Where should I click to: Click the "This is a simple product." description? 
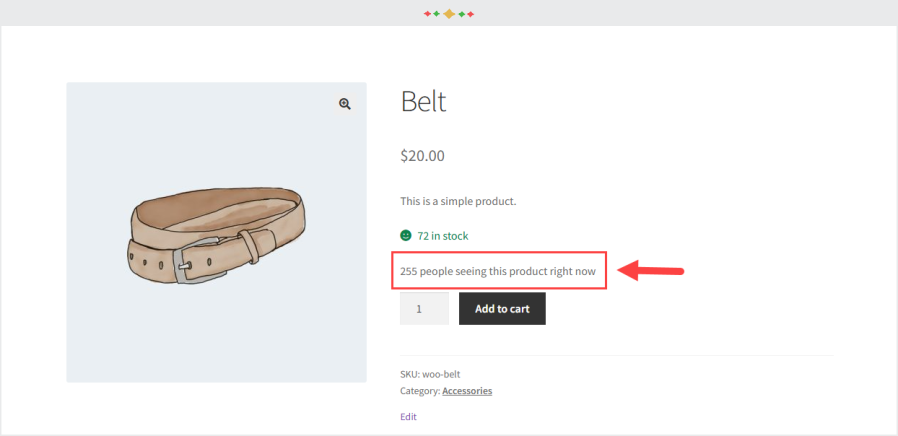458,201
